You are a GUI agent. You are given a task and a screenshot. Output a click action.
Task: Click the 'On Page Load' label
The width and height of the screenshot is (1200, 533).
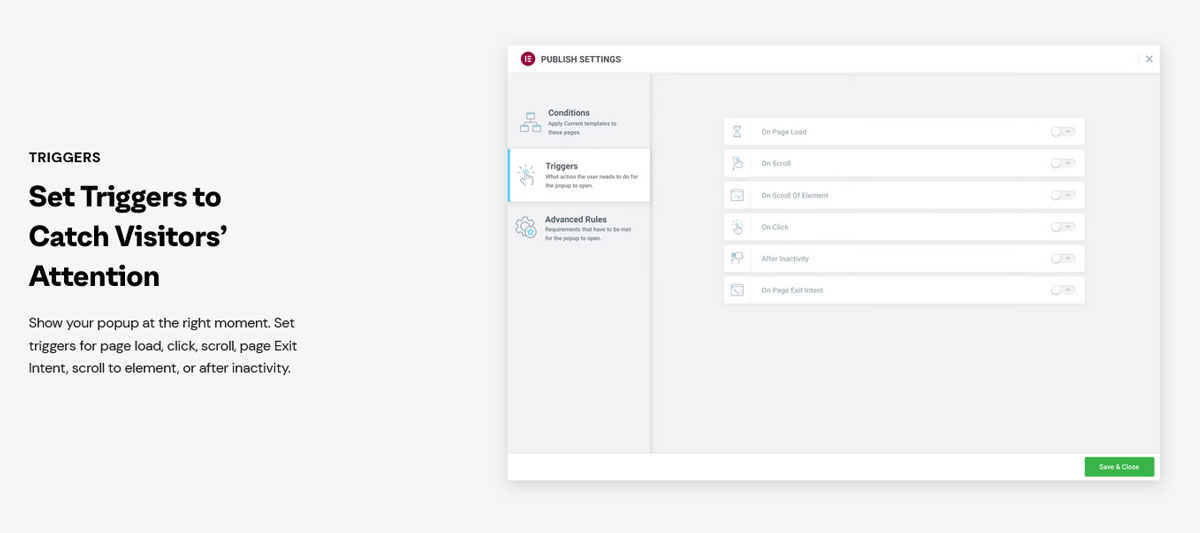point(784,132)
